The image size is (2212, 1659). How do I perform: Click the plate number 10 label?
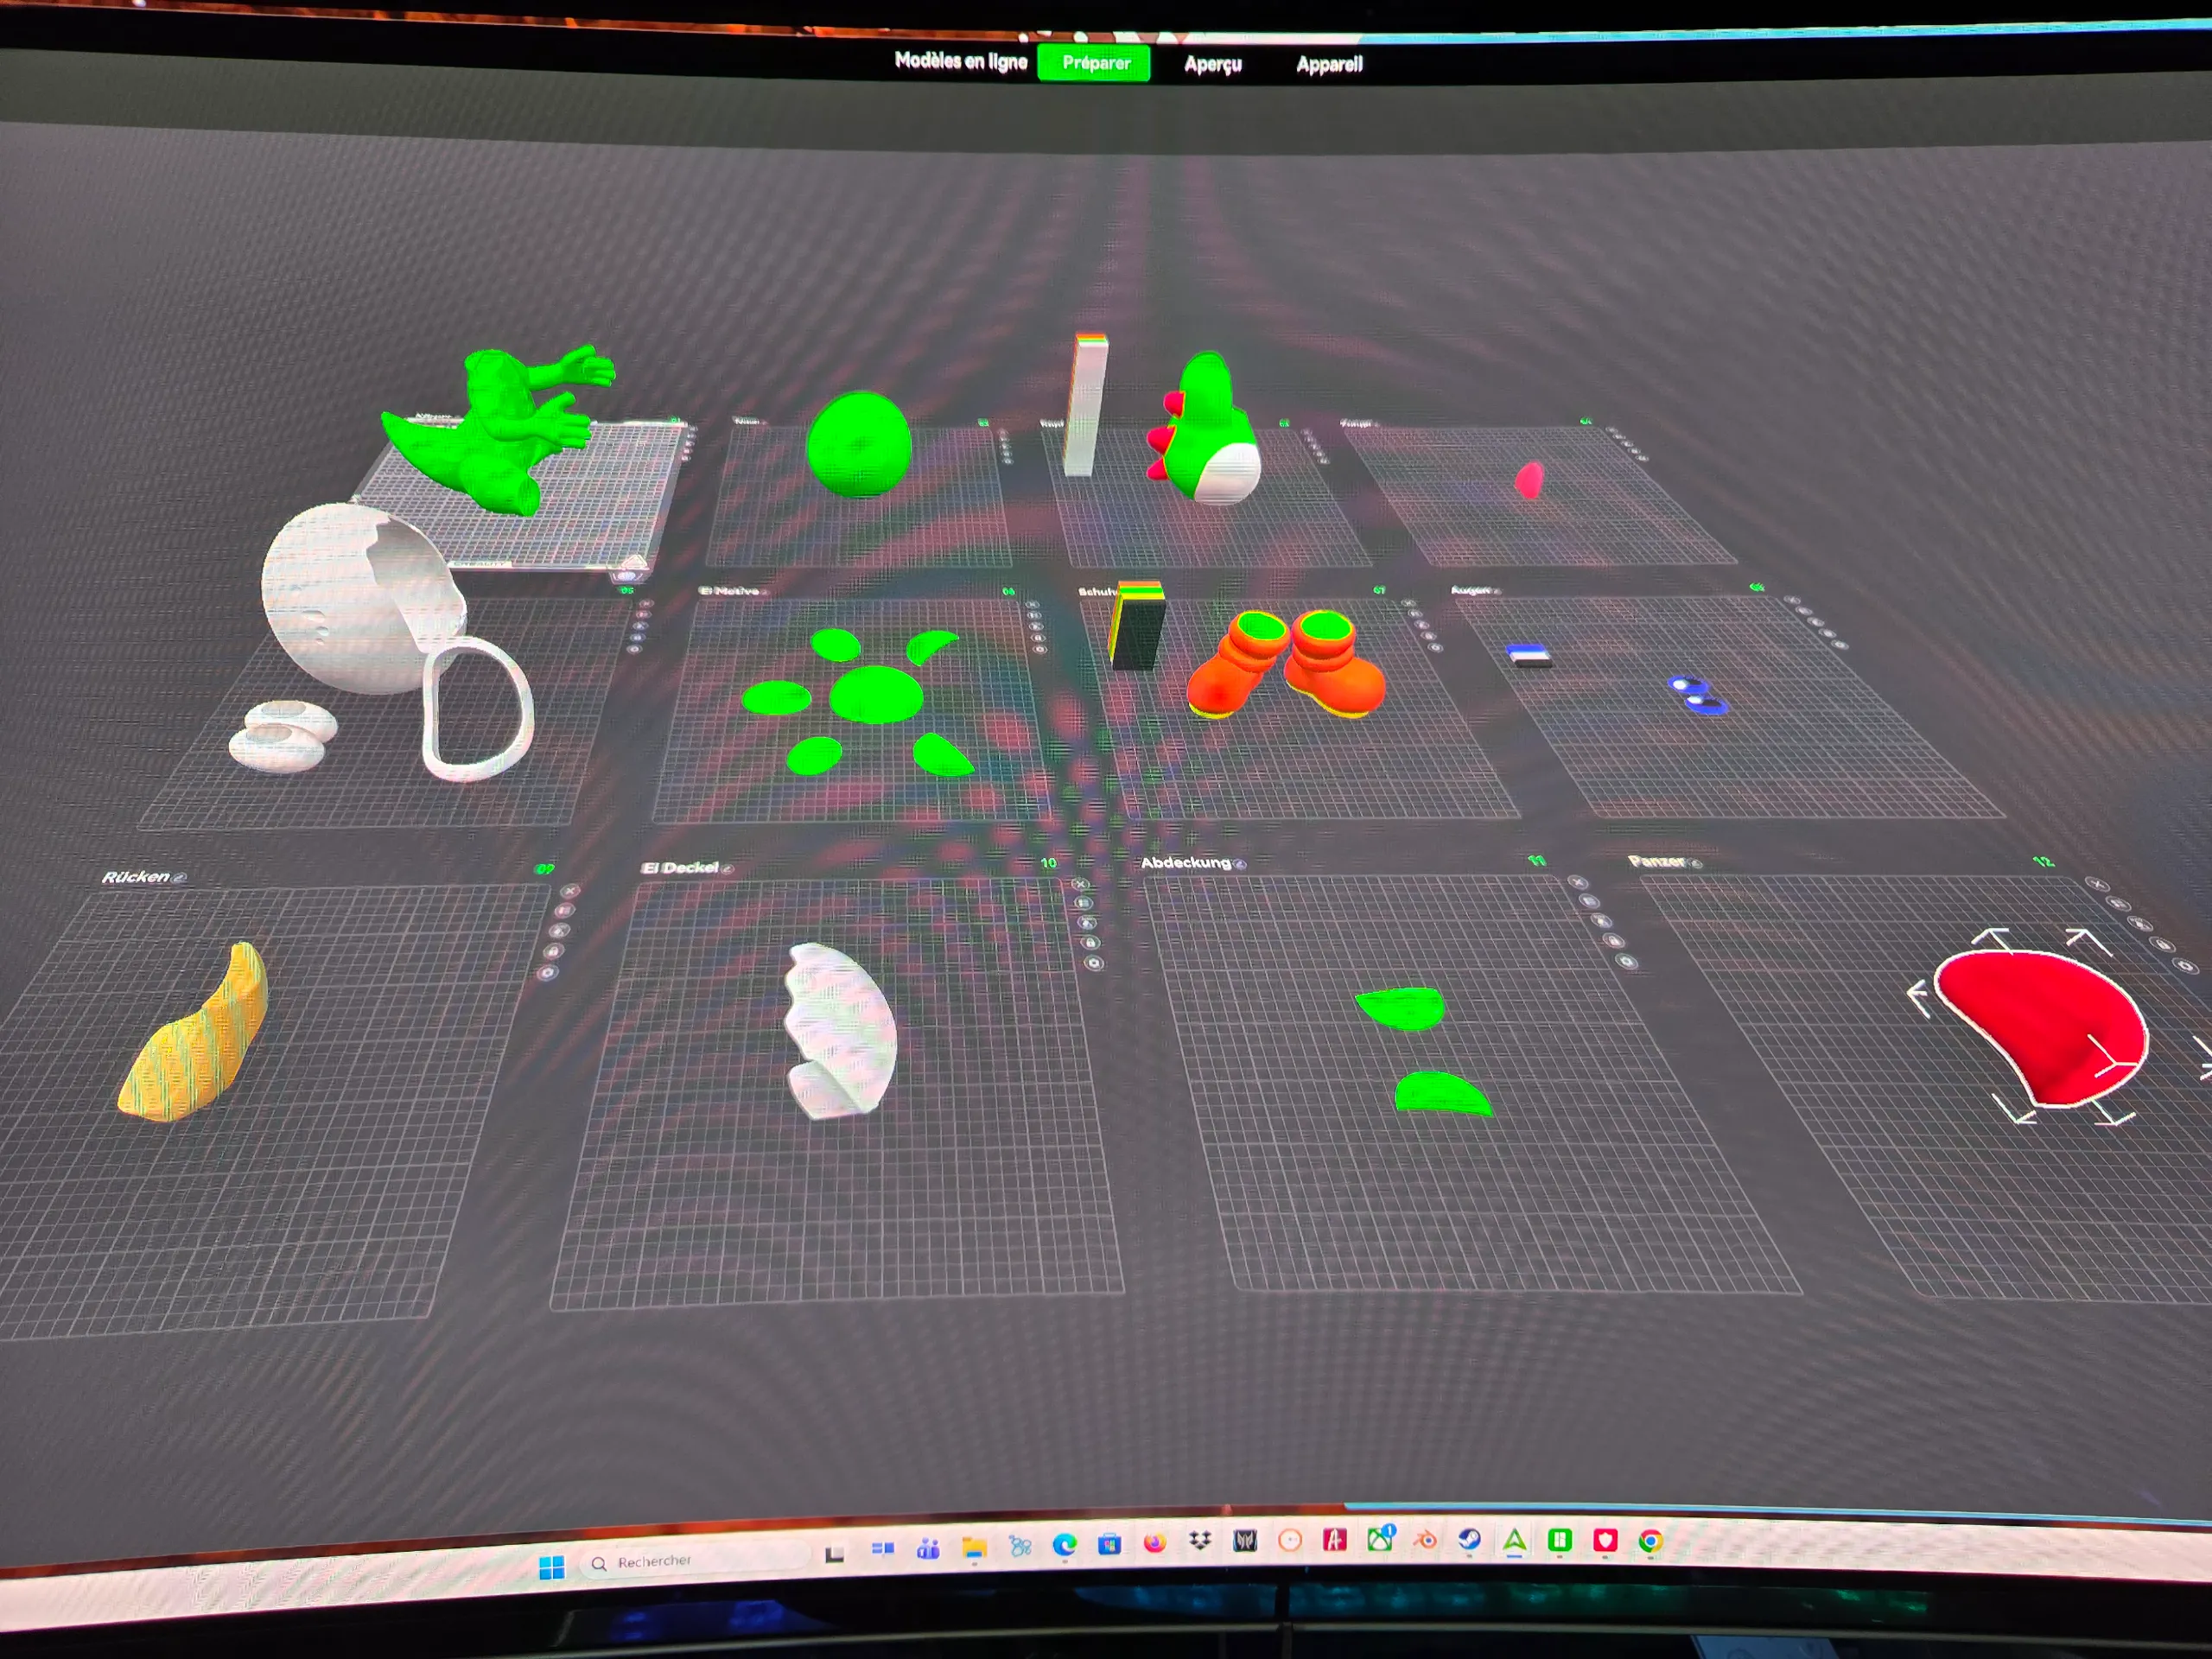coord(1048,863)
